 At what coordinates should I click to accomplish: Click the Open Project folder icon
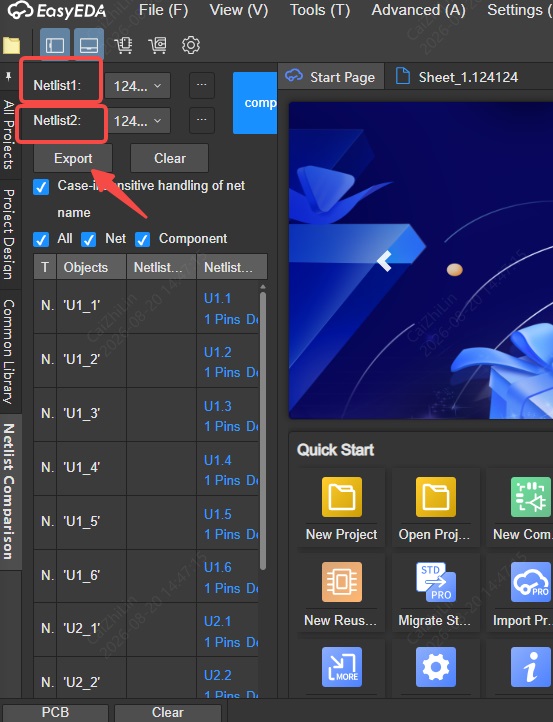pos(436,497)
